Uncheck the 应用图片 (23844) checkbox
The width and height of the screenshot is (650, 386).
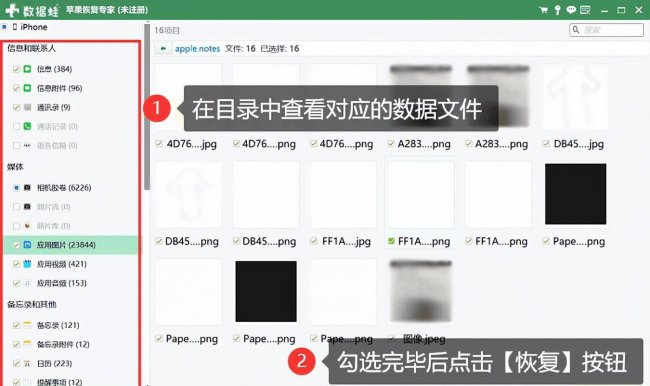click(16, 245)
